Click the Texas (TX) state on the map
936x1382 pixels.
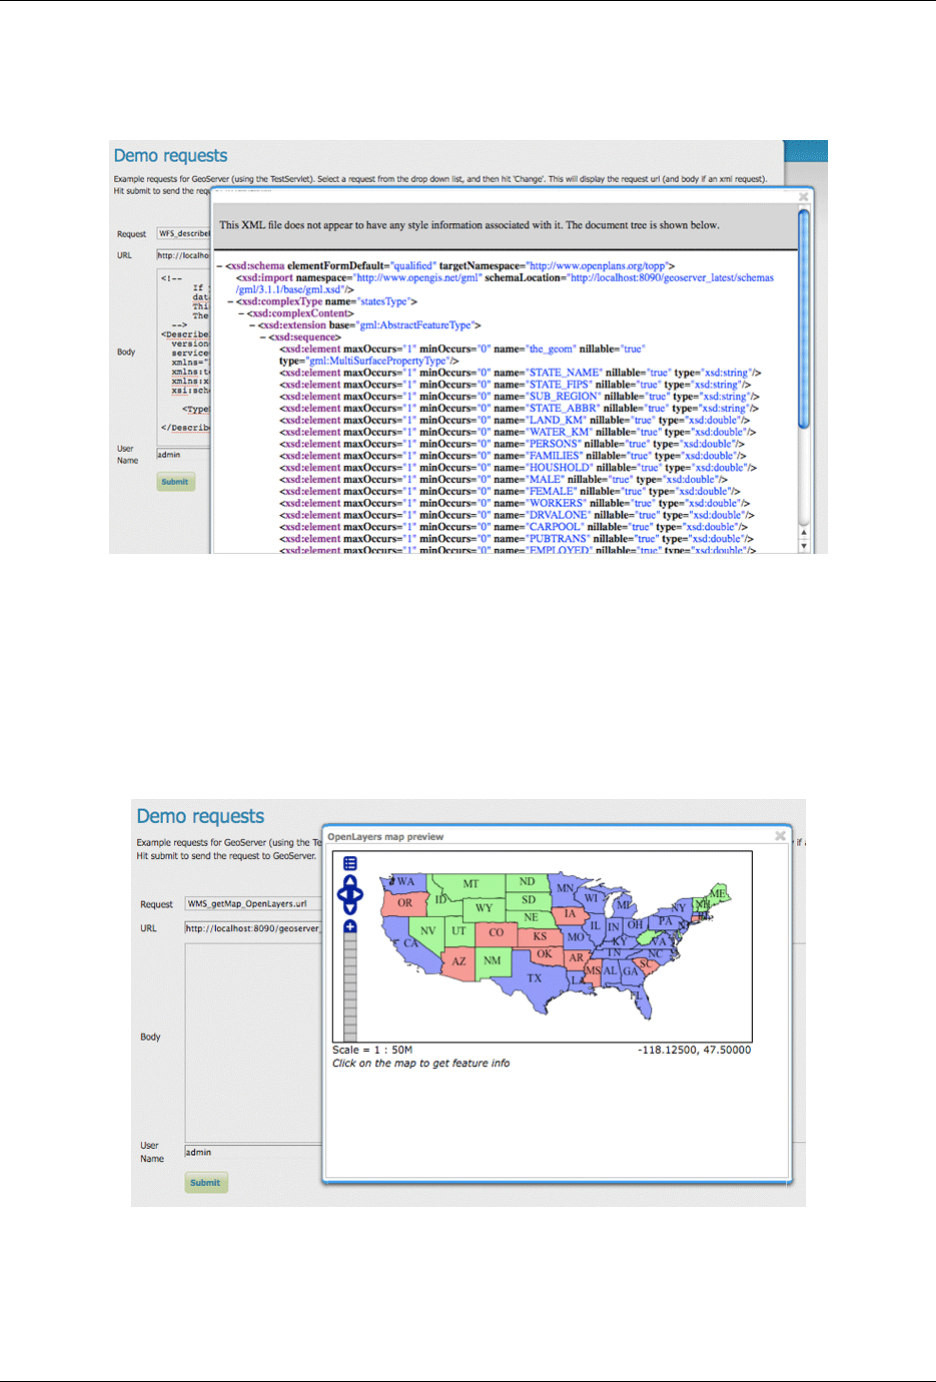pyautogui.click(x=534, y=978)
